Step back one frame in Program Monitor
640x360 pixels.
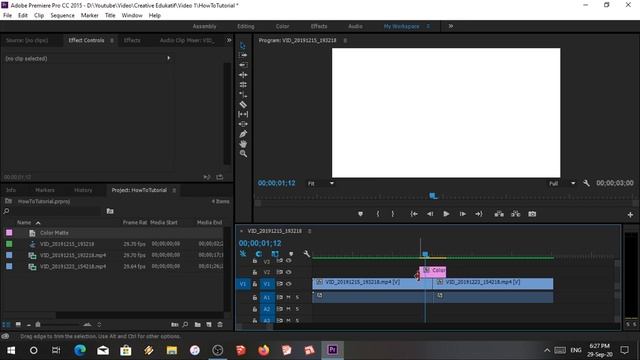(430, 214)
